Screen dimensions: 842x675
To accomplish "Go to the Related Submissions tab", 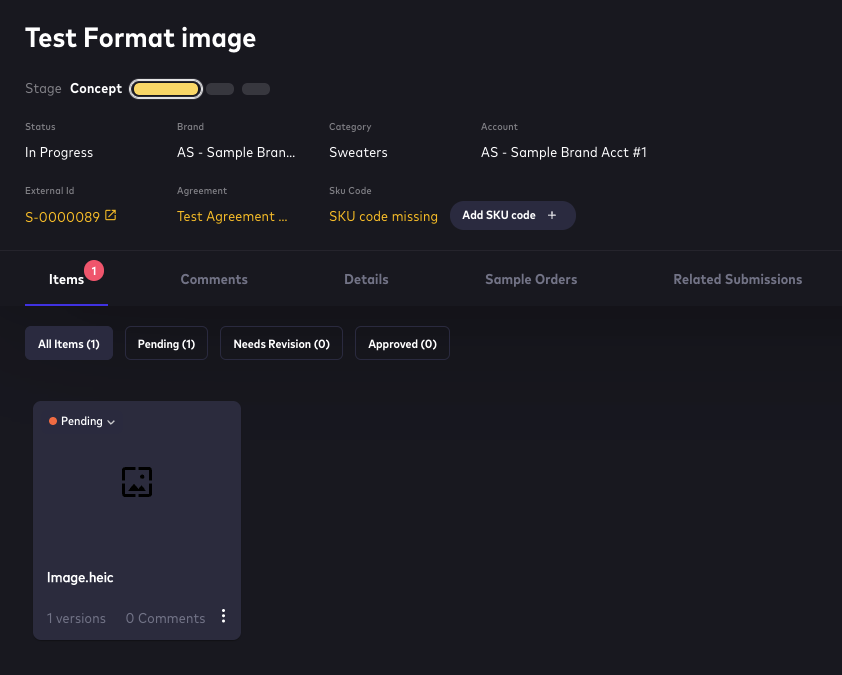I will pyautogui.click(x=738, y=280).
